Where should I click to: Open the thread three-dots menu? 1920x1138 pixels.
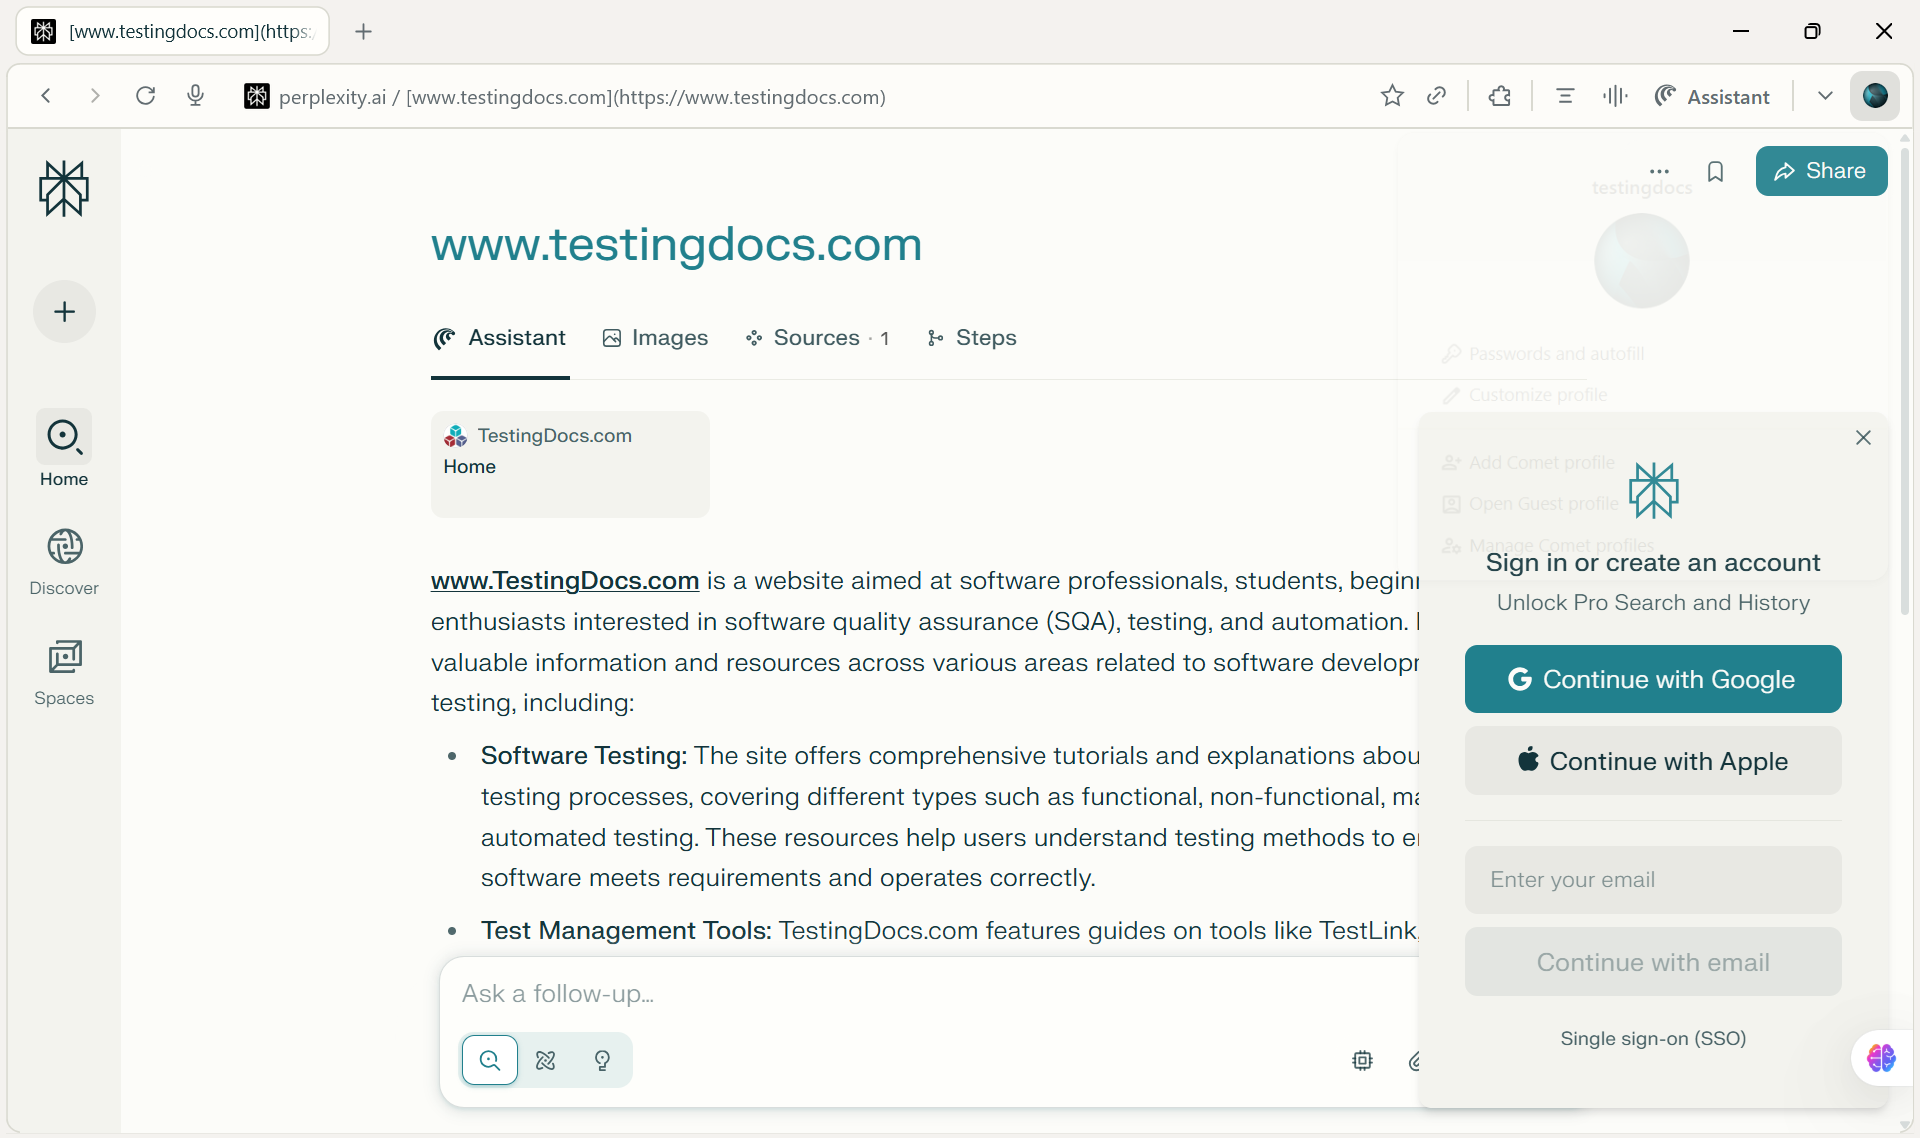[x=1660, y=172]
